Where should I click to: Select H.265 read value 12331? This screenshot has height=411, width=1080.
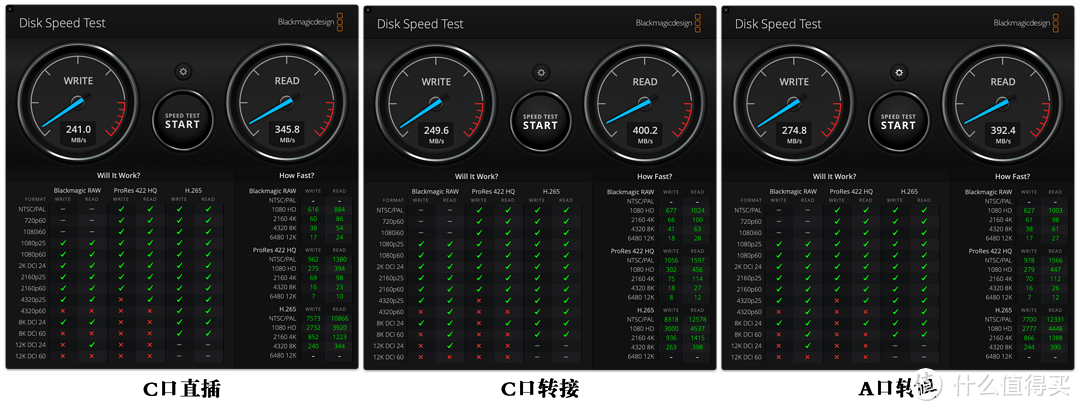1055,319
